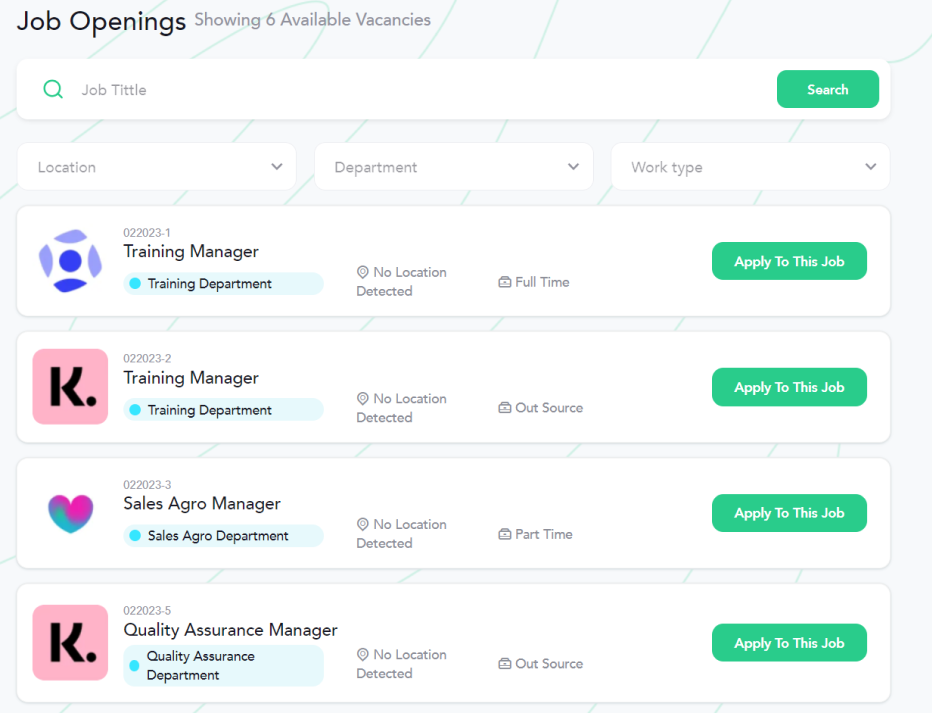Apply to Training Manager job 022023-2
932x713 pixels.
click(789, 387)
